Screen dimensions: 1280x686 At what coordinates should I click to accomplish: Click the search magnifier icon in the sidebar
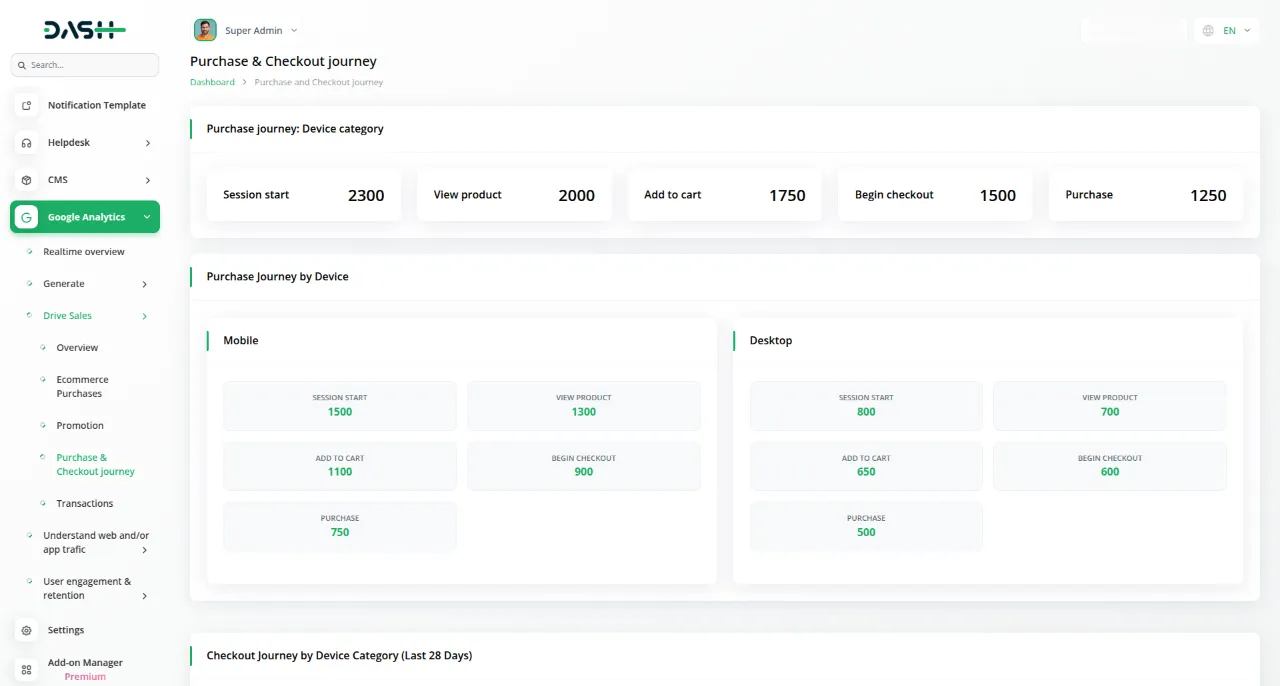point(22,64)
